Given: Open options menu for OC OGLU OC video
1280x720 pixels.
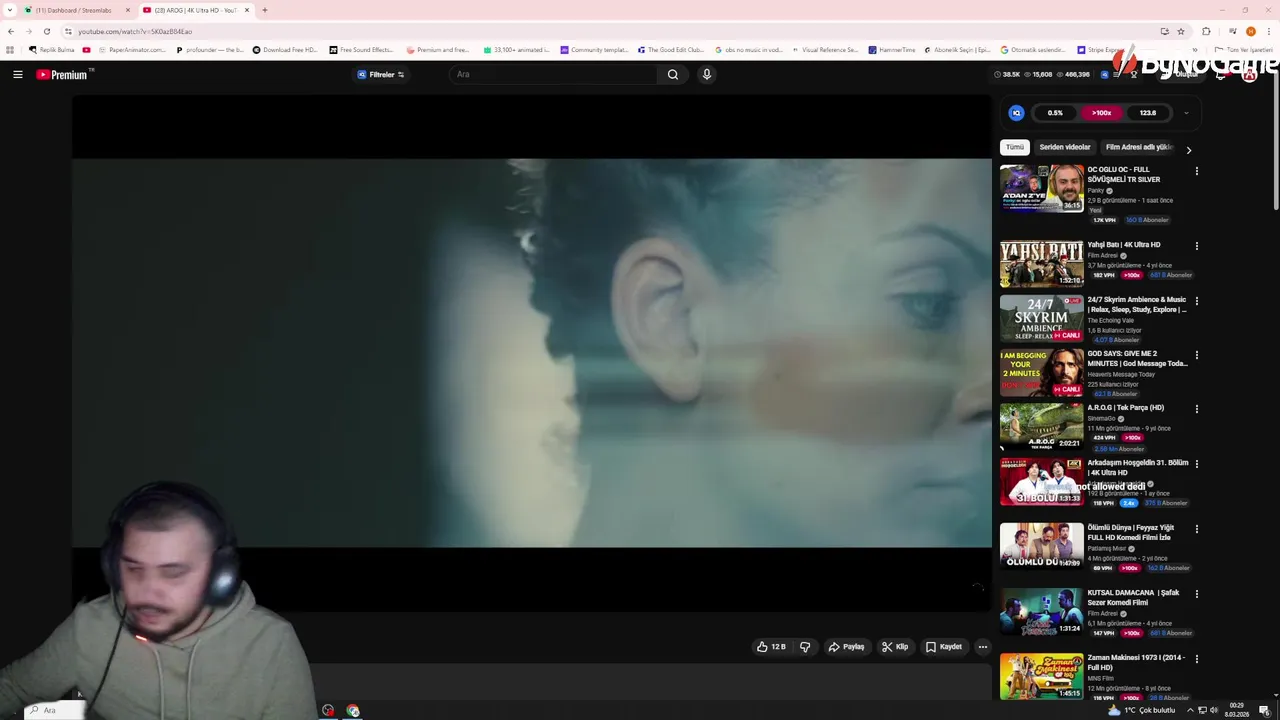Looking at the screenshot, I should 1196,171.
